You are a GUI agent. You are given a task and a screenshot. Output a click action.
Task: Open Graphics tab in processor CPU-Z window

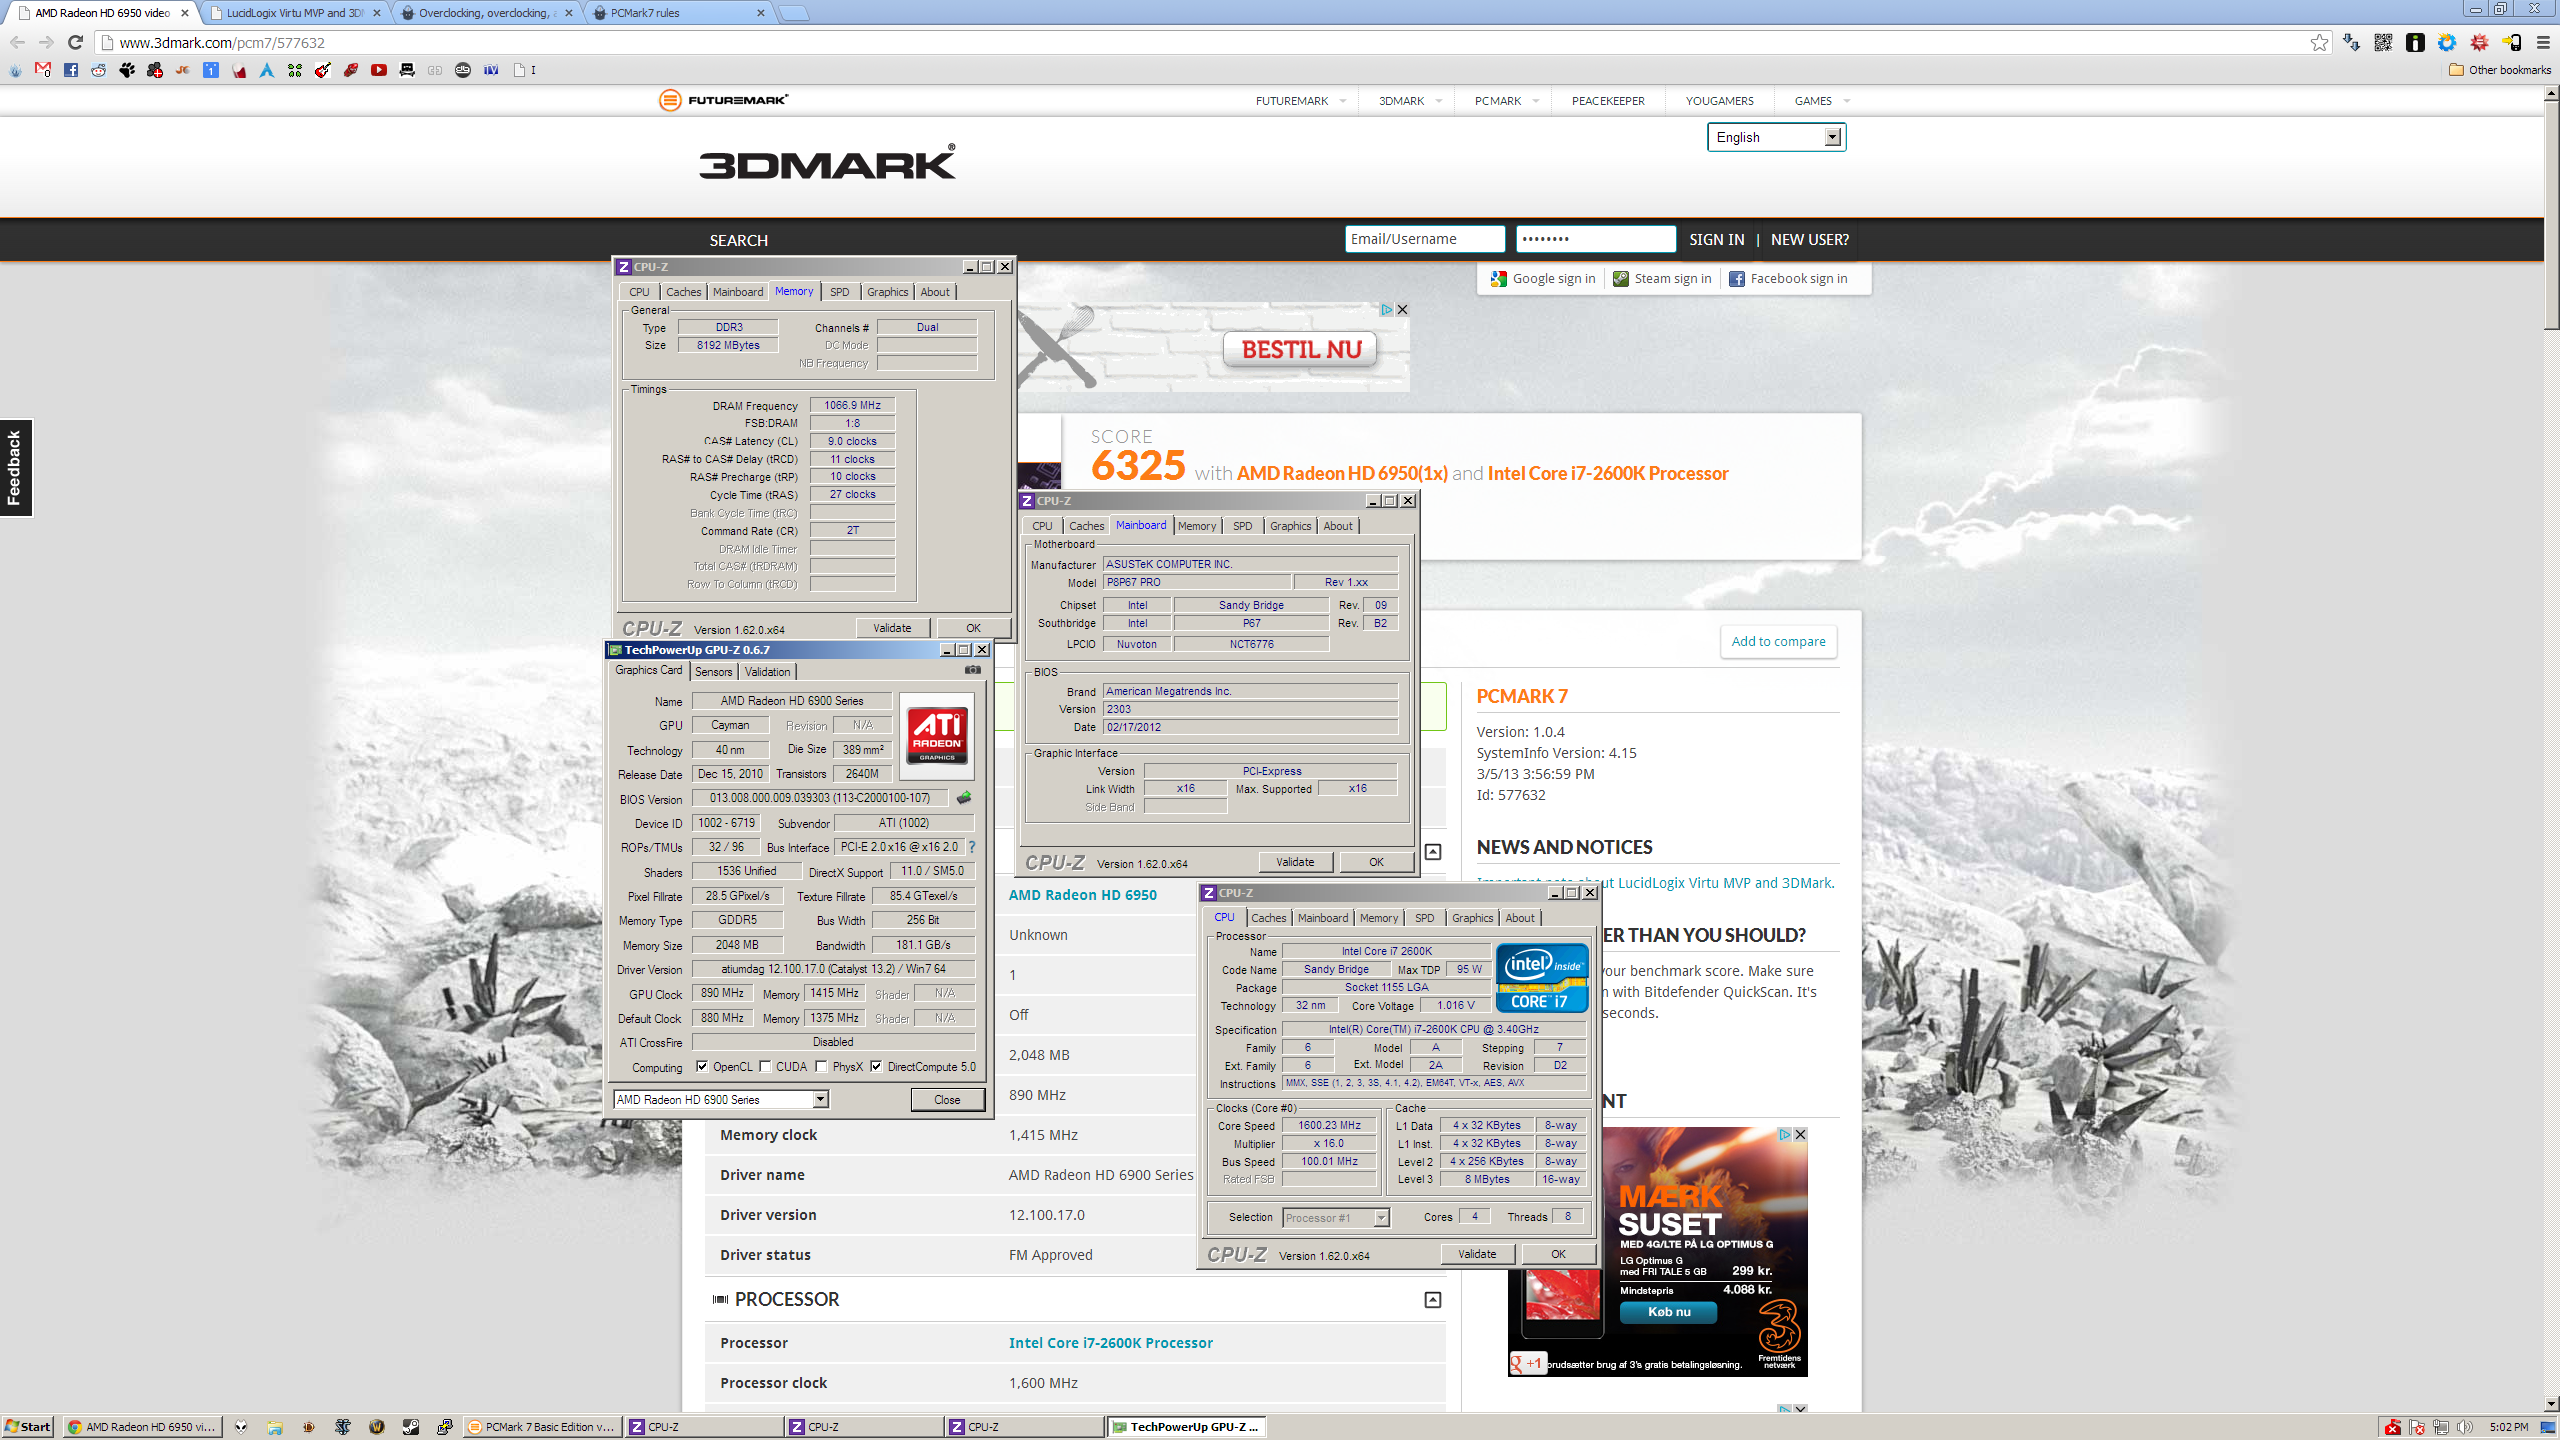coord(1472,918)
